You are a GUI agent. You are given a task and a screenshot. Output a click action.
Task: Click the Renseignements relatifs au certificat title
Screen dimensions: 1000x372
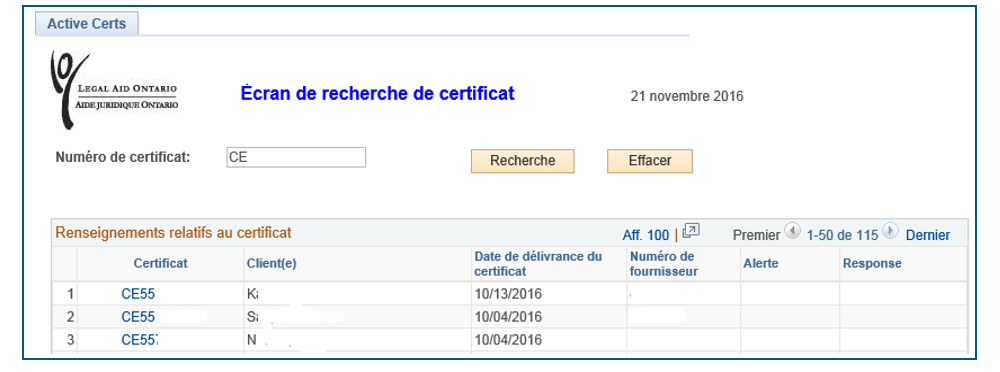coord(173,233)
